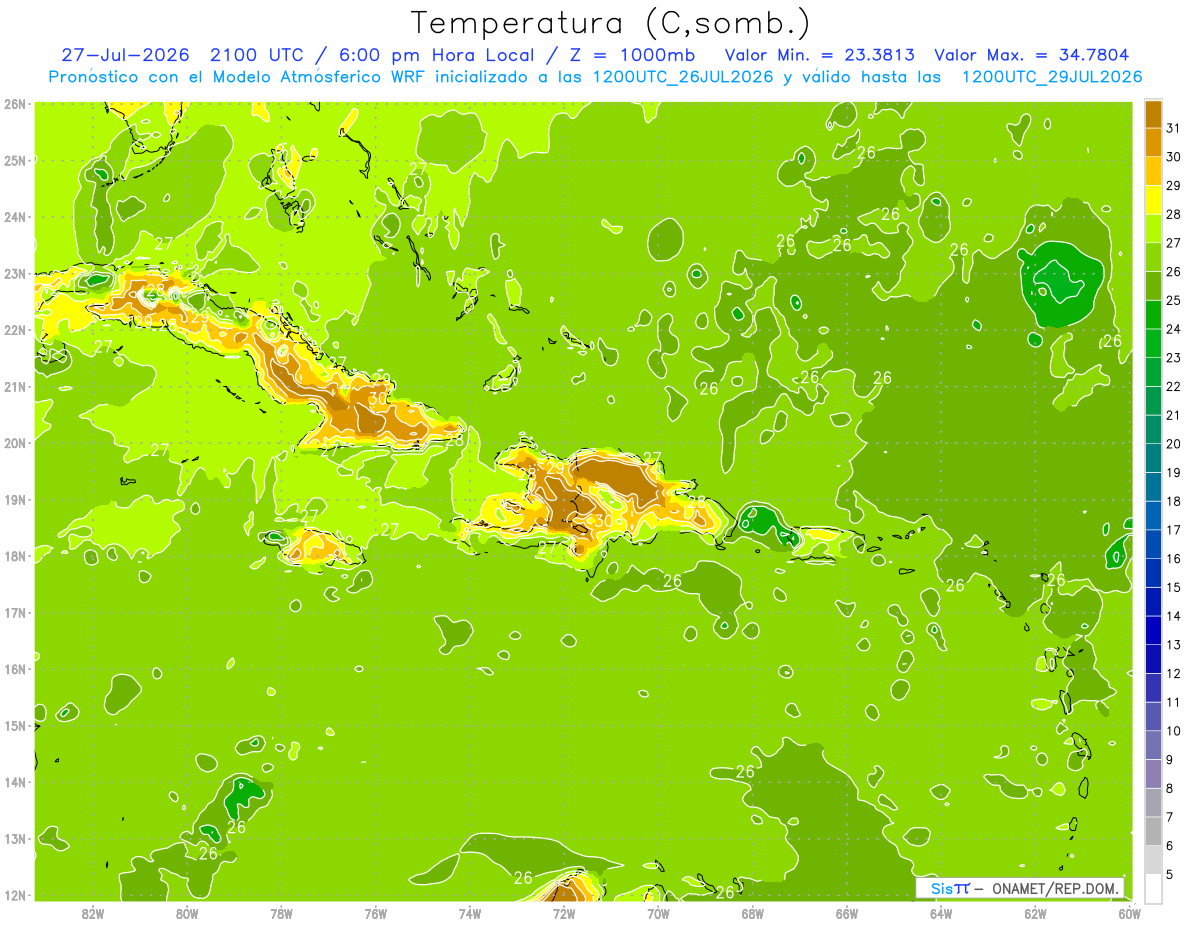
Task: Click the "82W" longitude axis label
Action: click(x=93, y=913)
